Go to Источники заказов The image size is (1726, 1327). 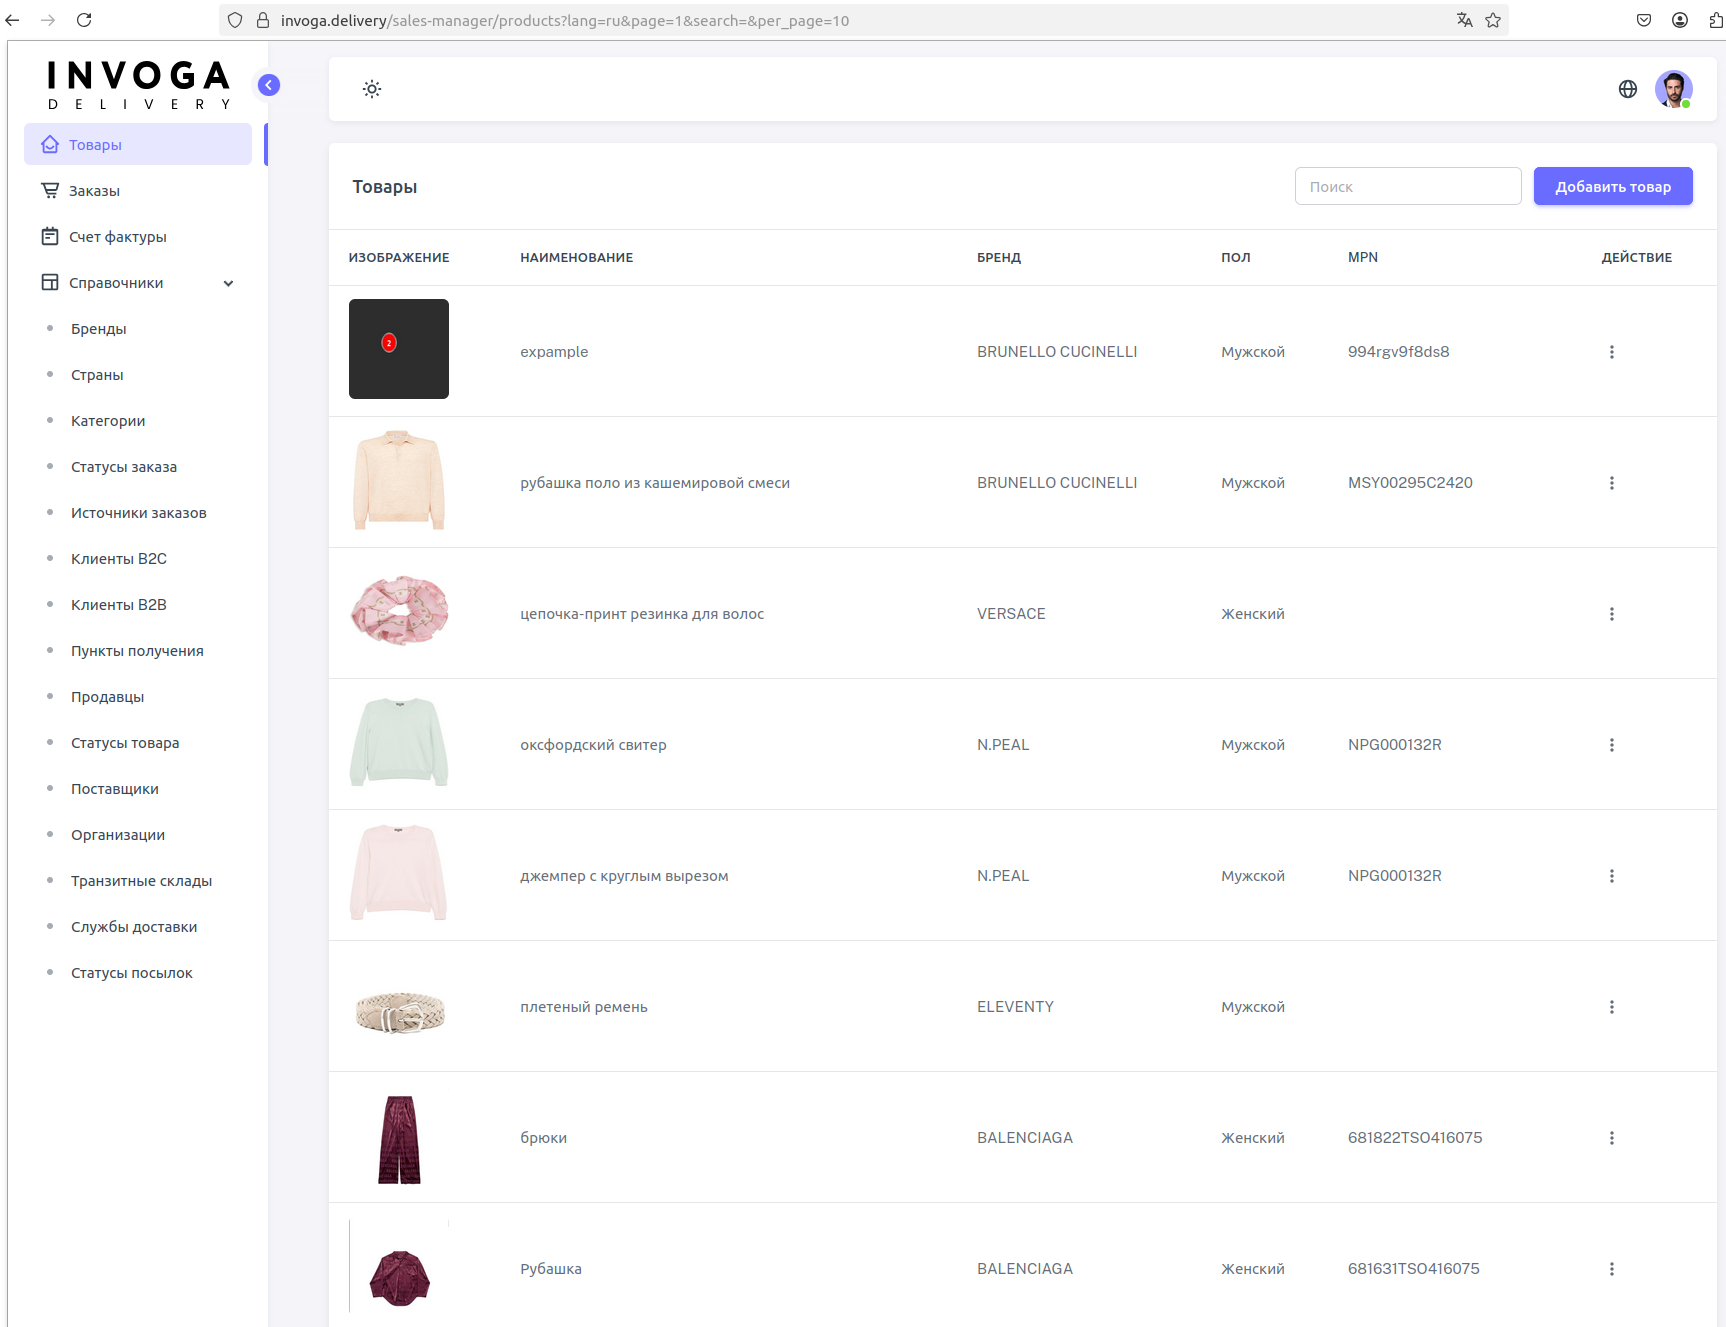pyautogui.click(x=139, y=513)
